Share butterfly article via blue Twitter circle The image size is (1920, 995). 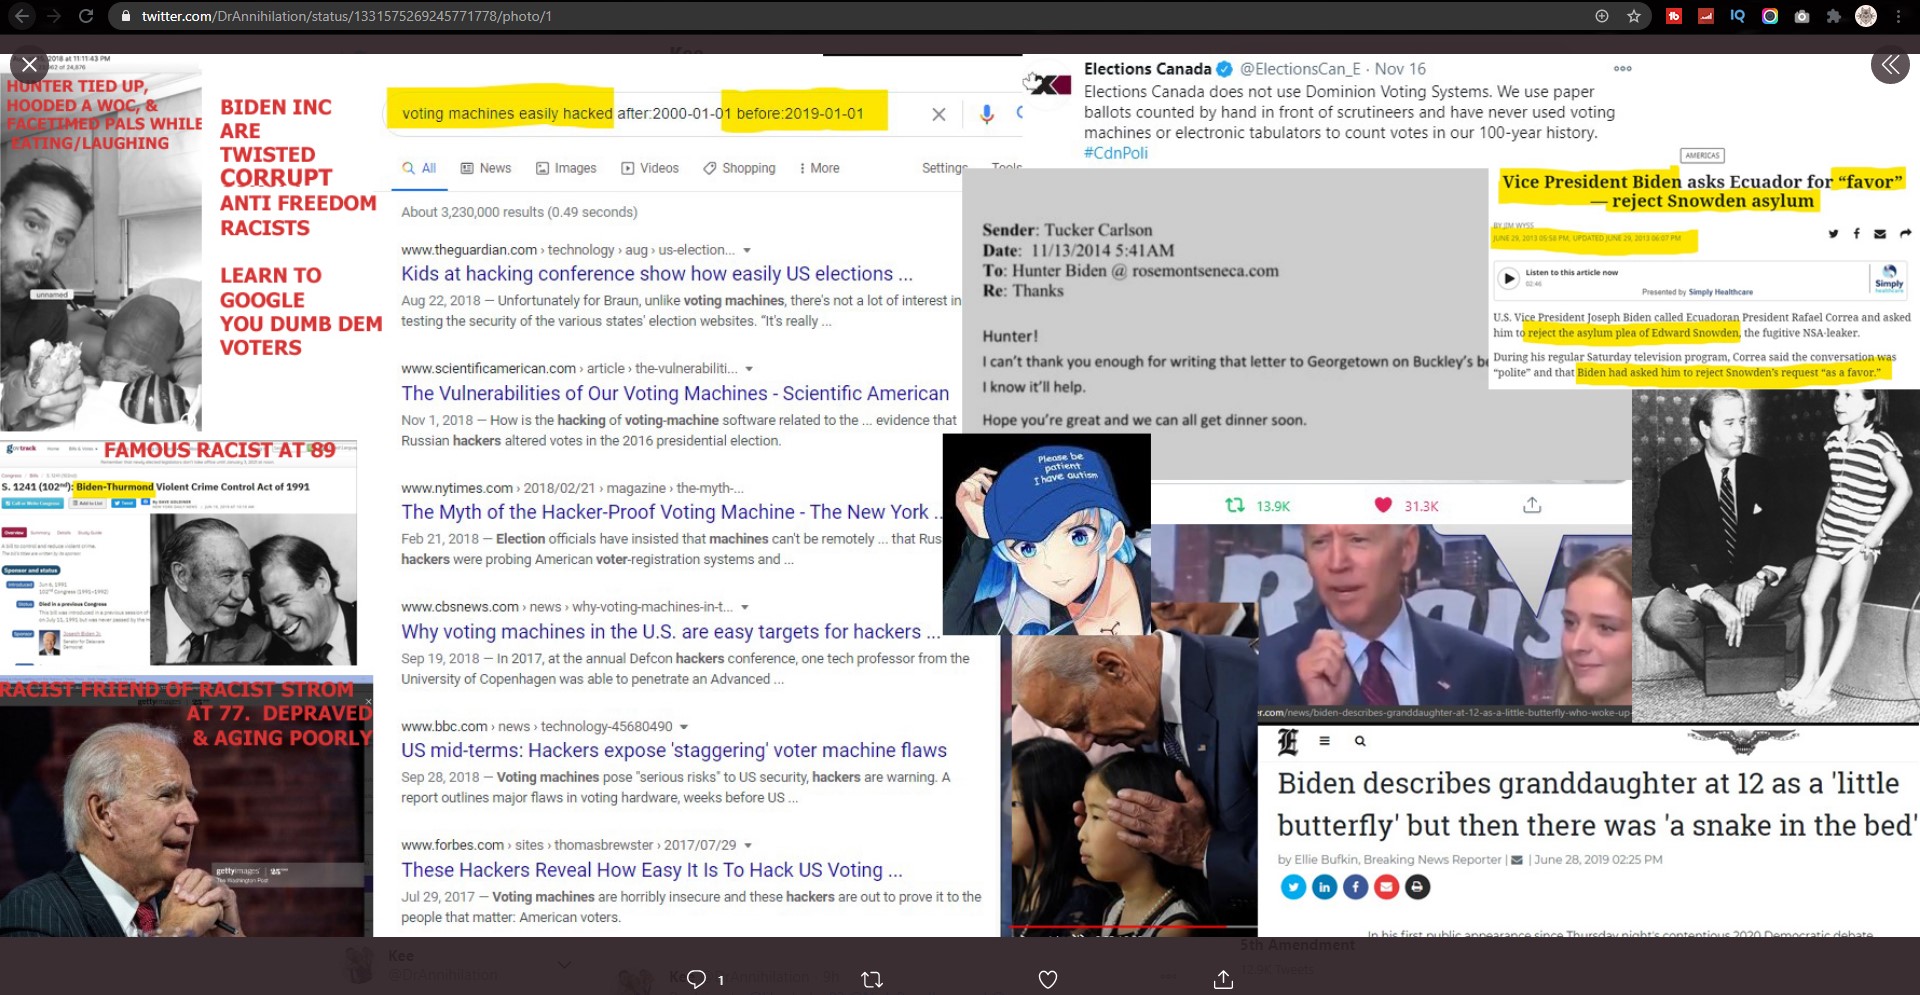click(1293, 887)
